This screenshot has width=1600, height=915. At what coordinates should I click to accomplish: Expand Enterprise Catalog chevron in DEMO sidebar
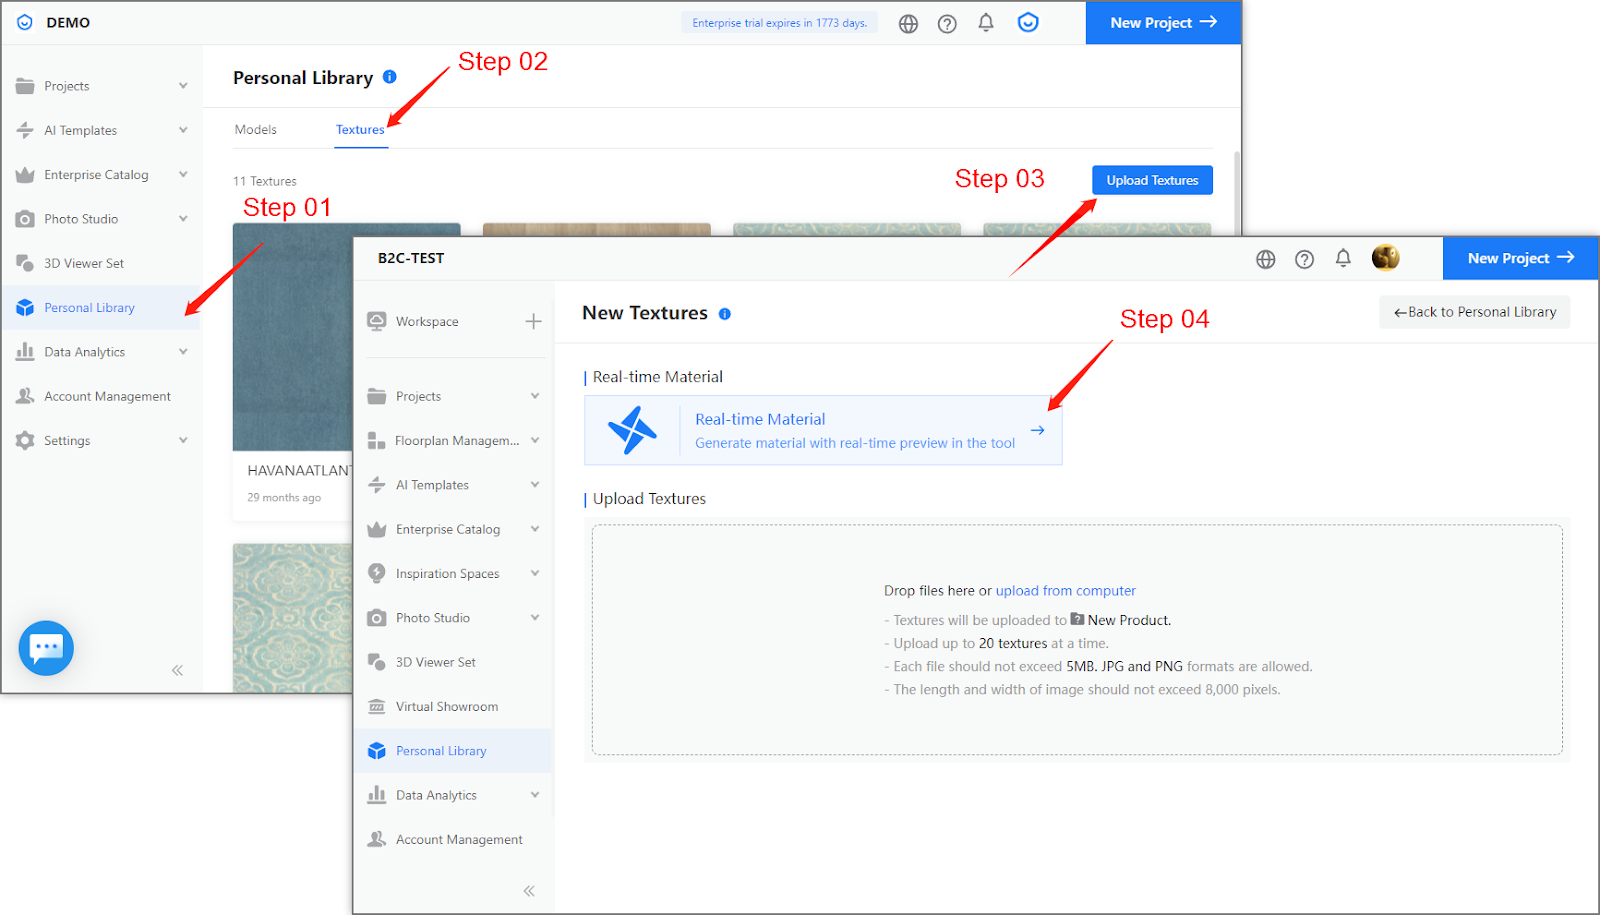183,174
